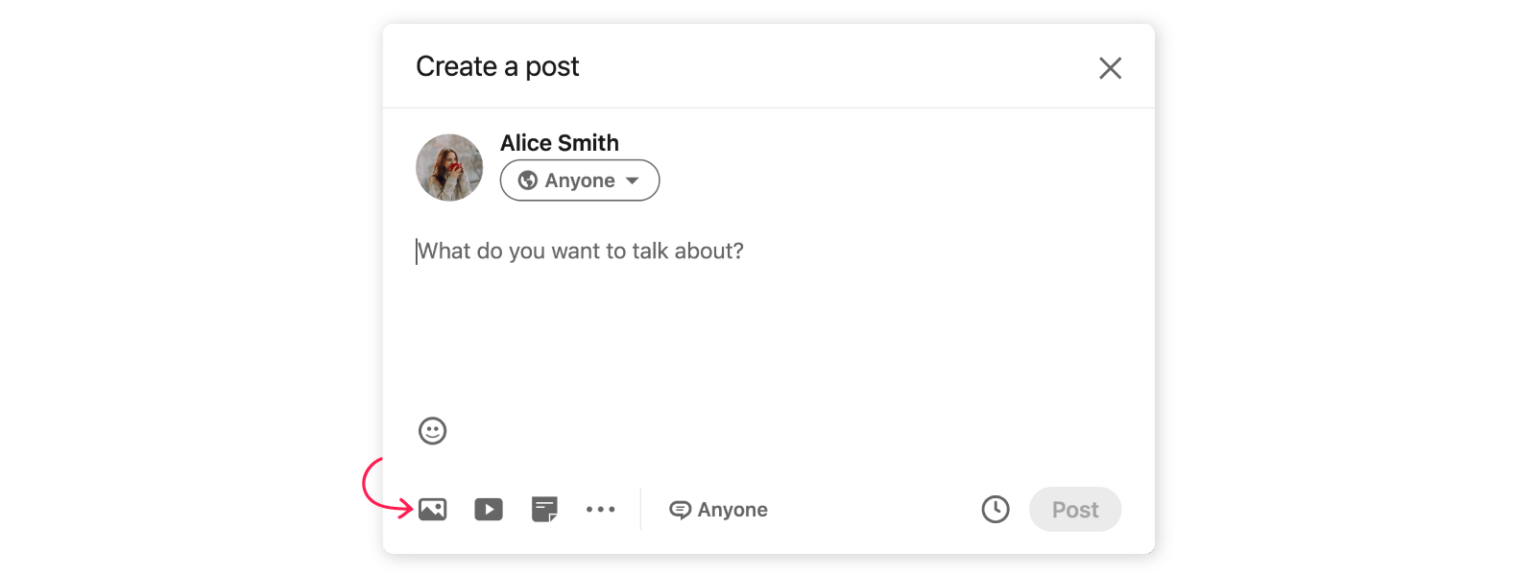Click the "What do you want to talk about?" field
The width and height of the screenshot is (1536, 576).
point(580,251)
